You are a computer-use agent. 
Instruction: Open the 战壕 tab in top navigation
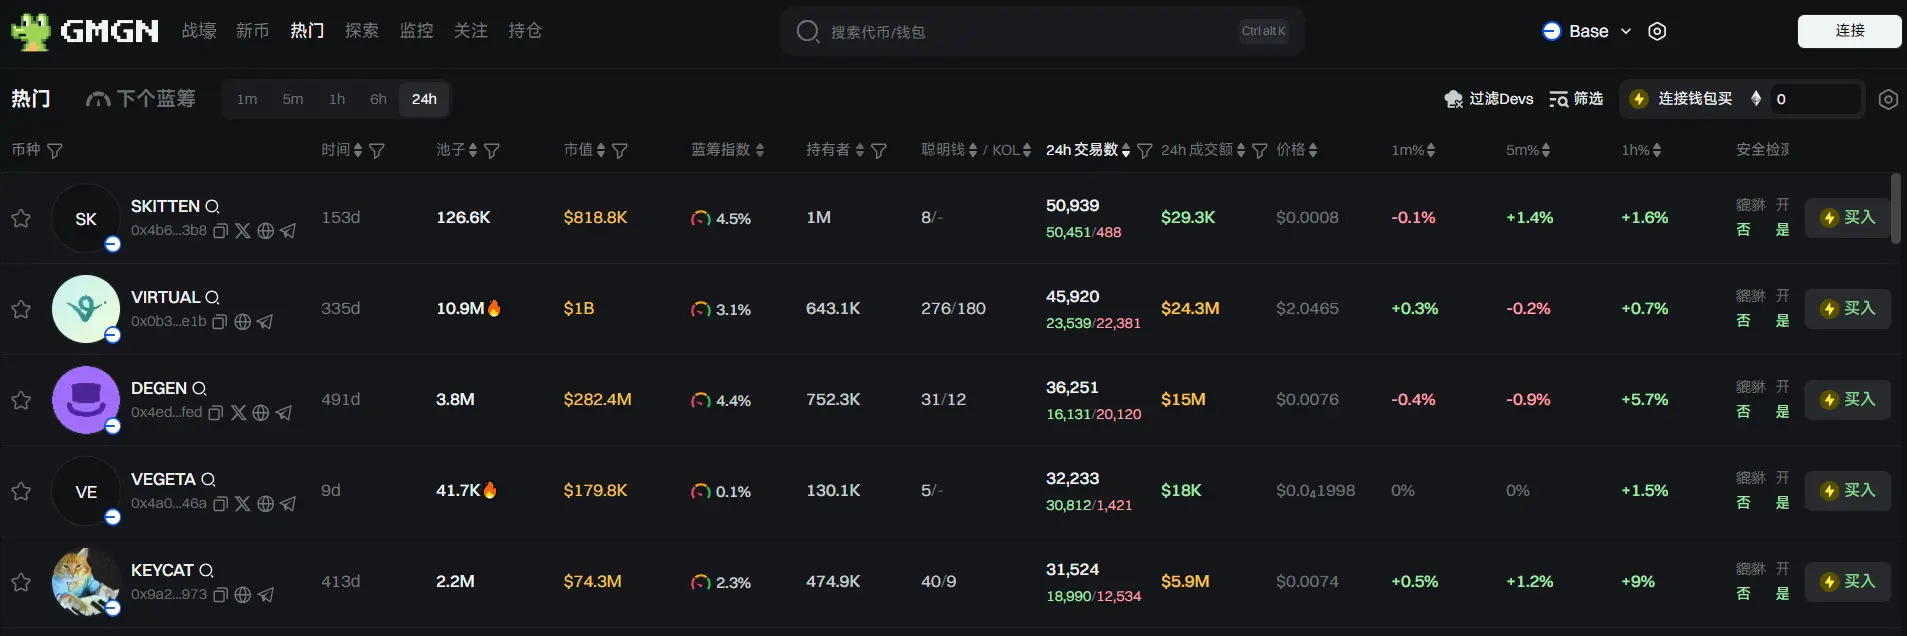tap(199, 31)
